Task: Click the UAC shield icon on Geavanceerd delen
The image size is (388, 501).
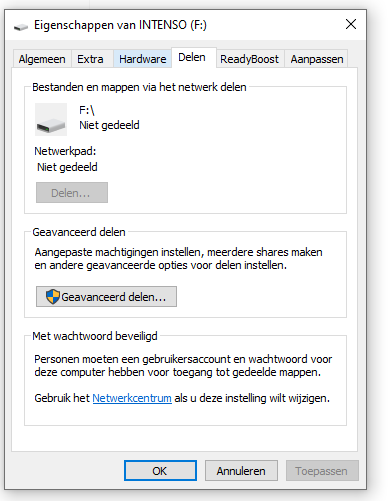Action: point(53,296)
